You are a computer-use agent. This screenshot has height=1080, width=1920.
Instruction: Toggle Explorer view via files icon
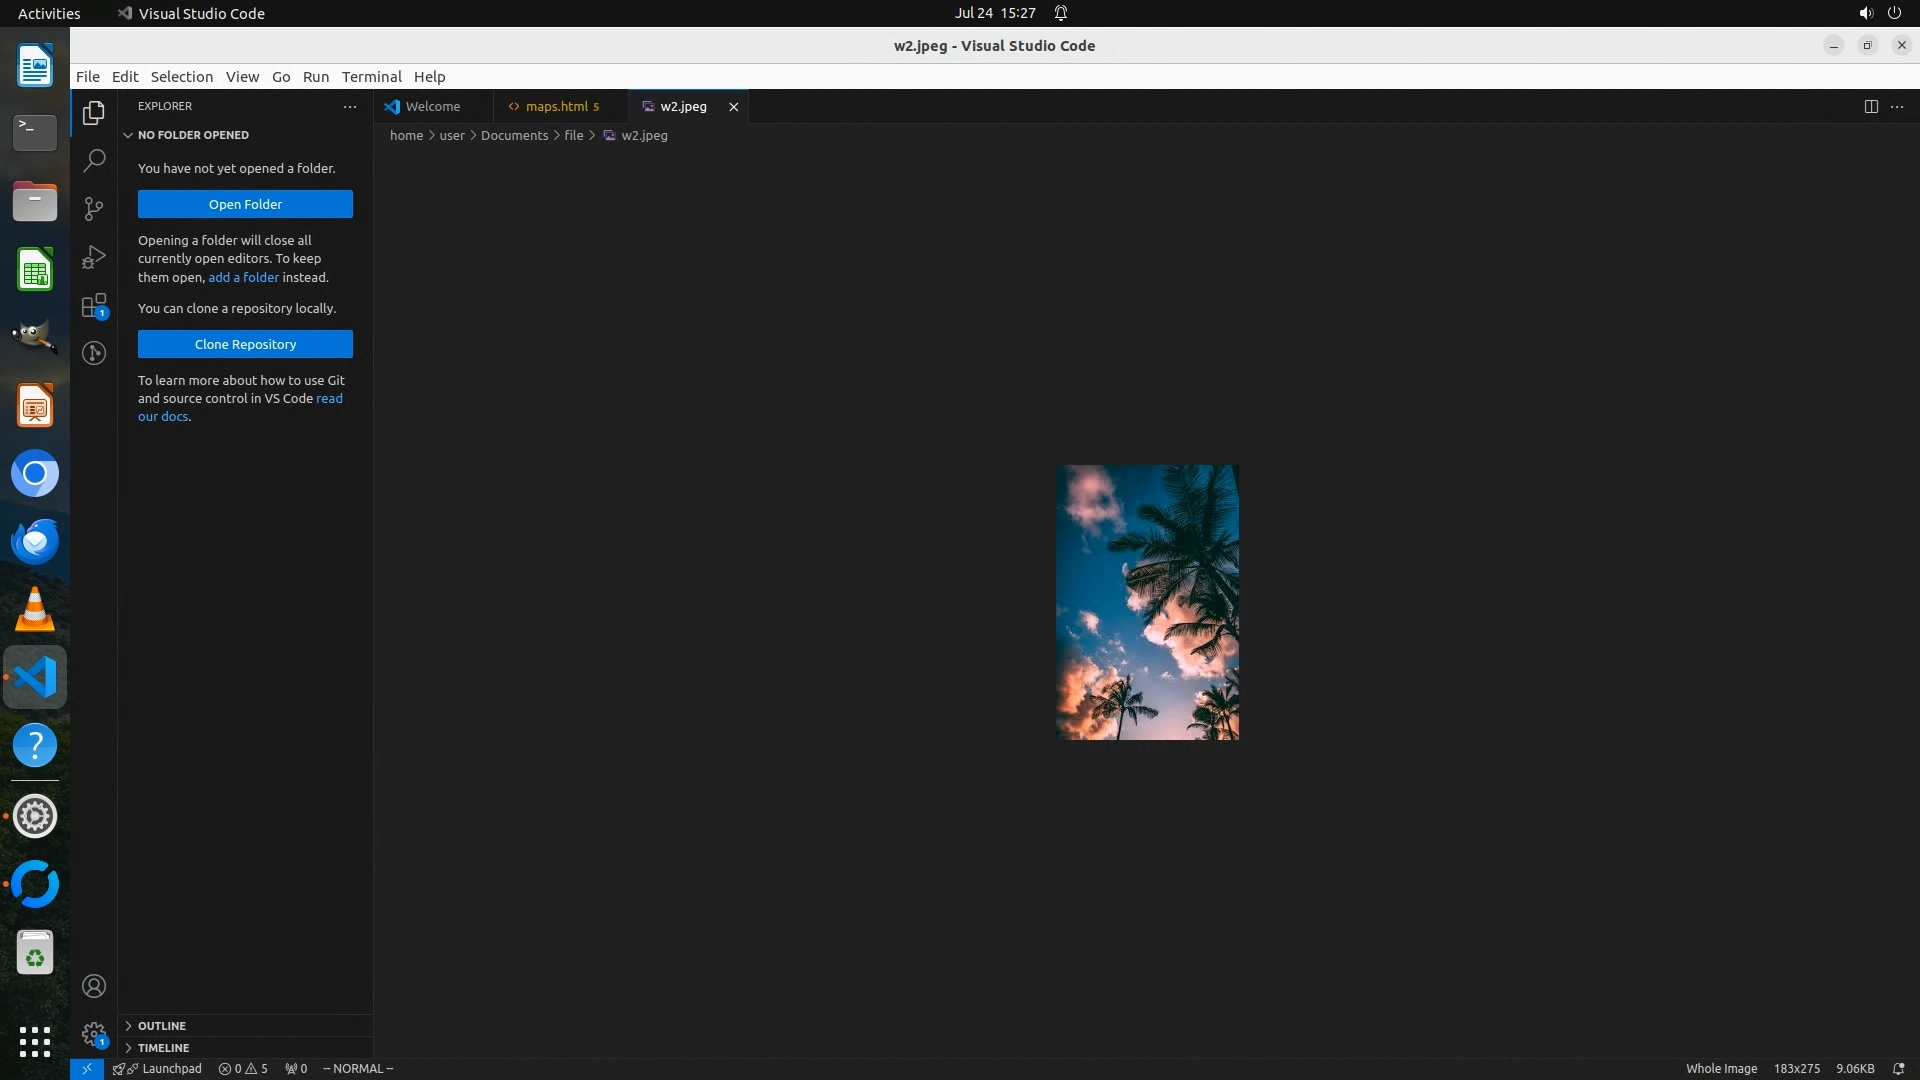94,112
